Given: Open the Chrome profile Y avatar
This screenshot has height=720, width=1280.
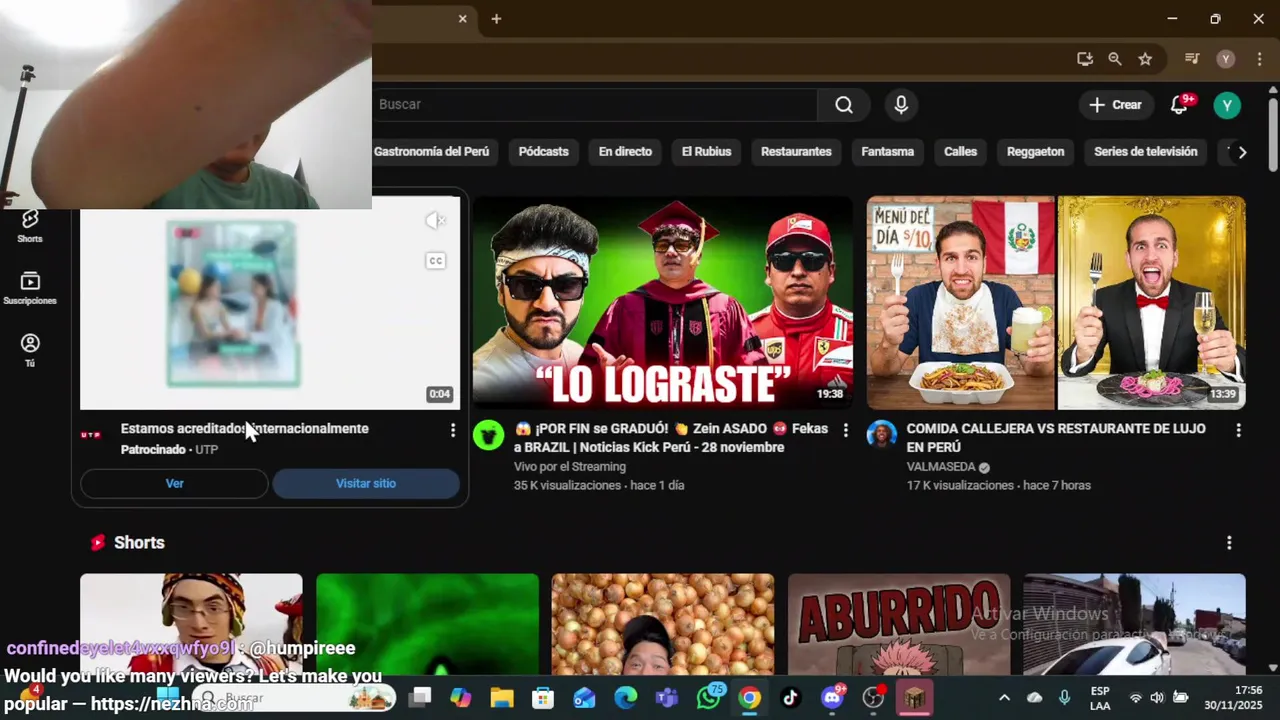Looking at the screenshot, I should (x=1225, y=59).
